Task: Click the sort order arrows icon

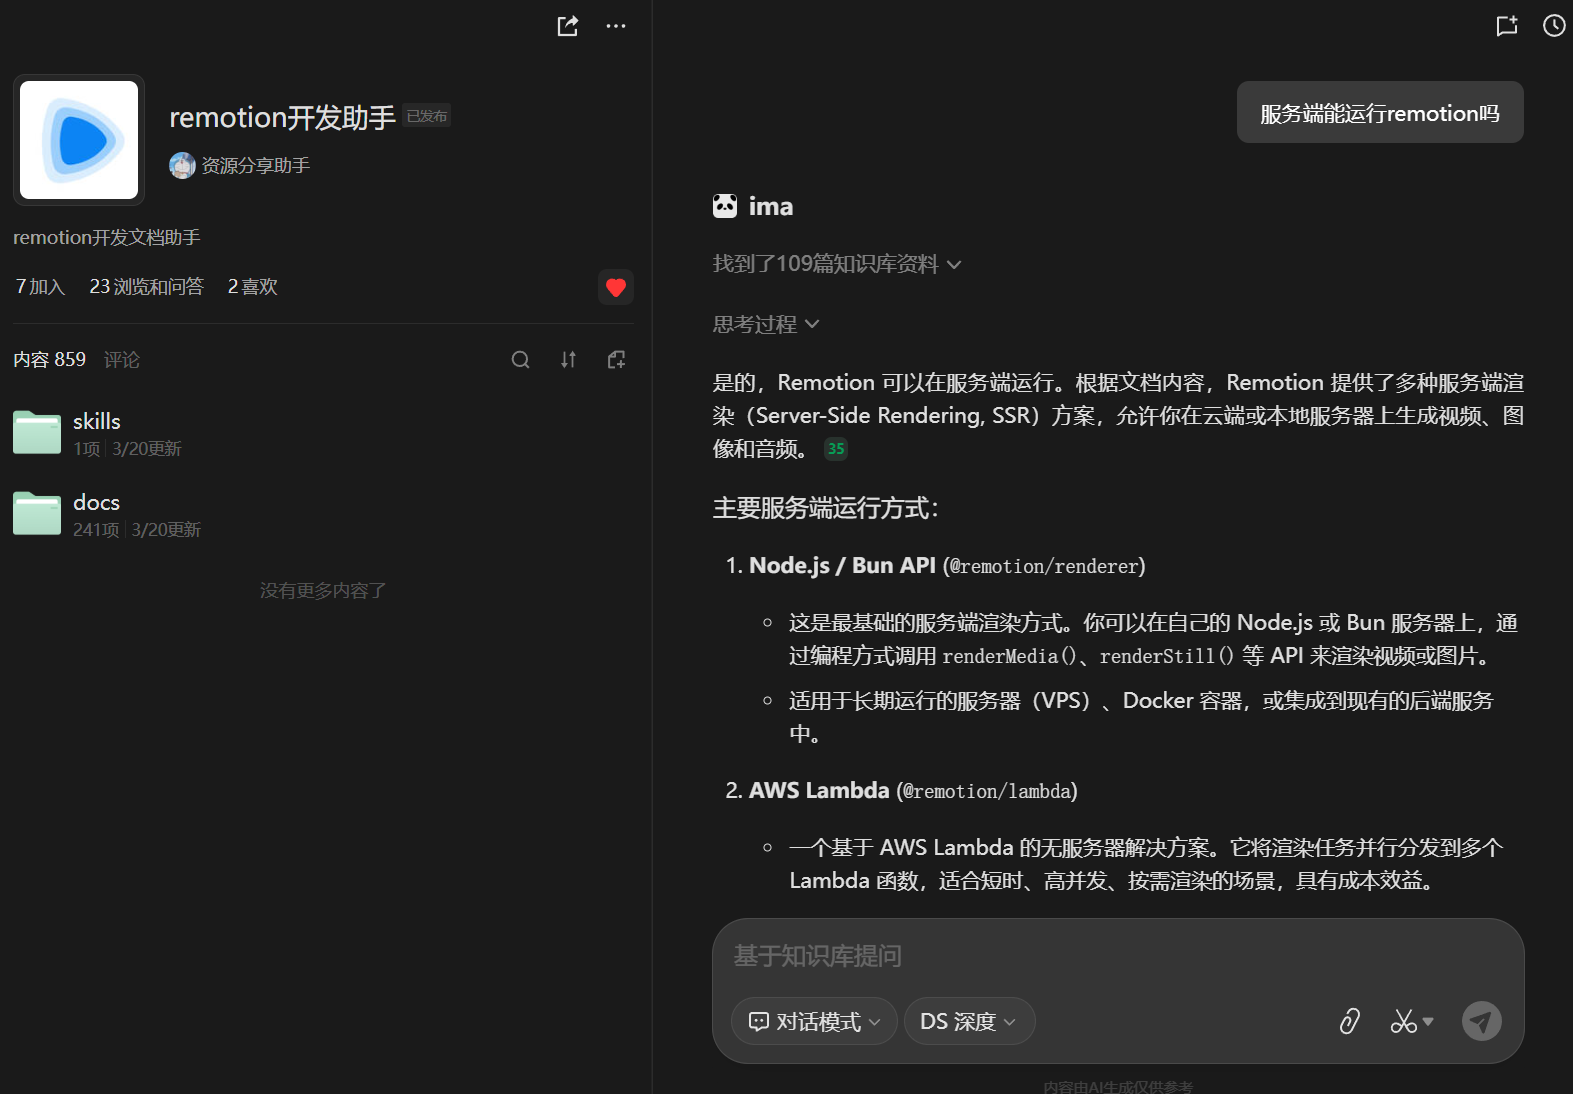Action: (x=568, y=360)
